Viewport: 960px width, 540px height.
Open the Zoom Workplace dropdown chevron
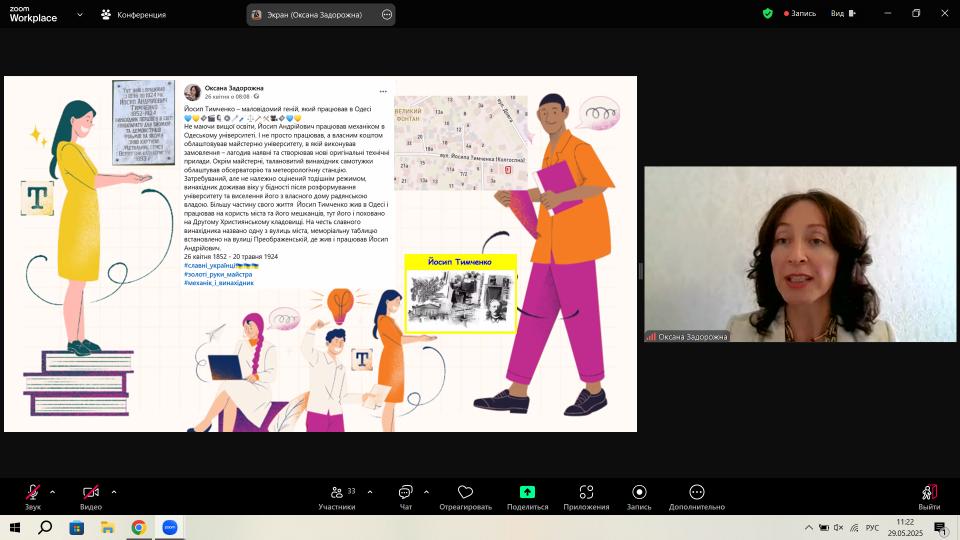[x=78, y=15]
